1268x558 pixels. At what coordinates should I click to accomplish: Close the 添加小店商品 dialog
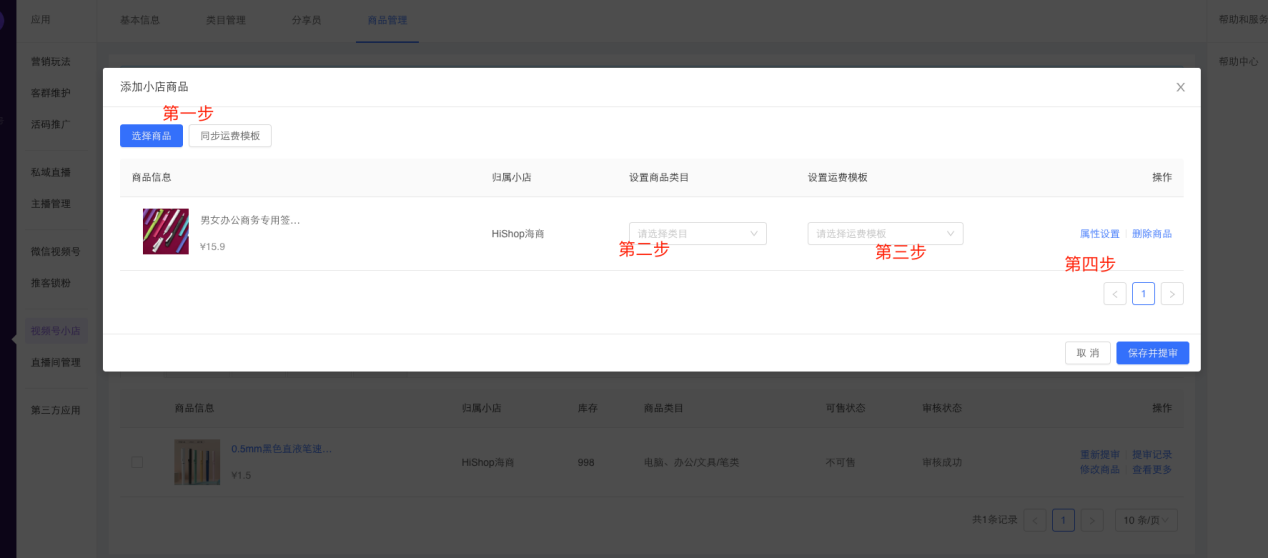[1180, 87]
